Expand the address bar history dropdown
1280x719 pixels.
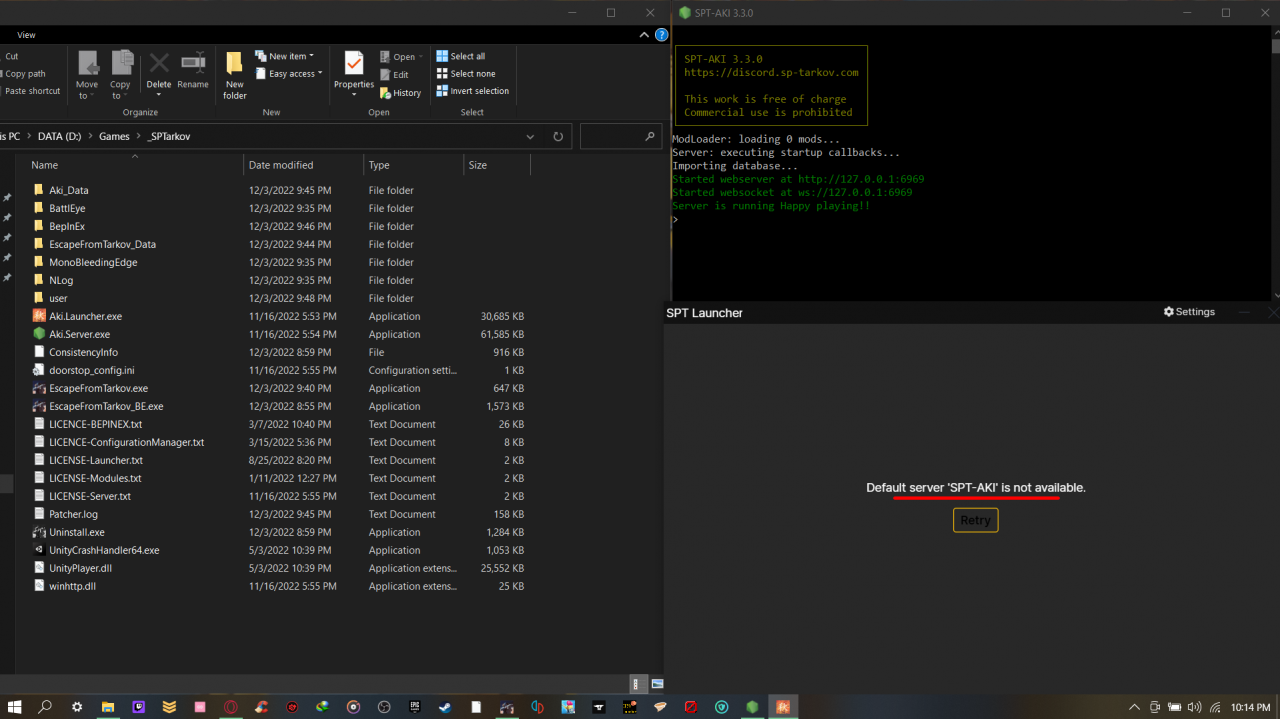pos(530,137)
